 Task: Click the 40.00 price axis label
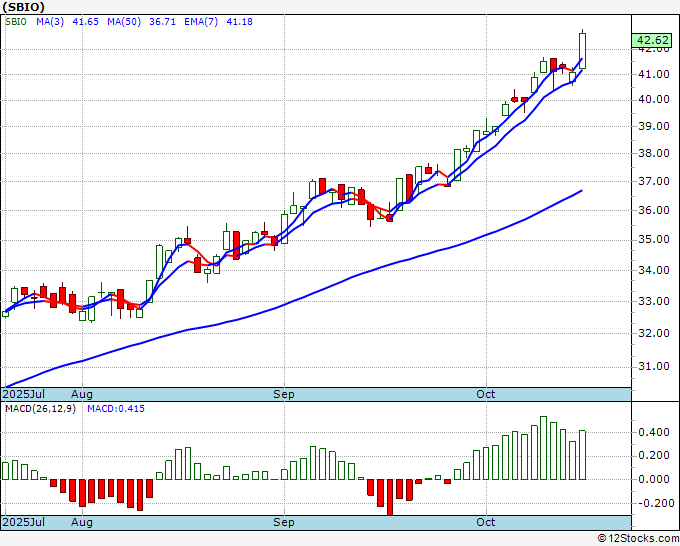point(654,99)
